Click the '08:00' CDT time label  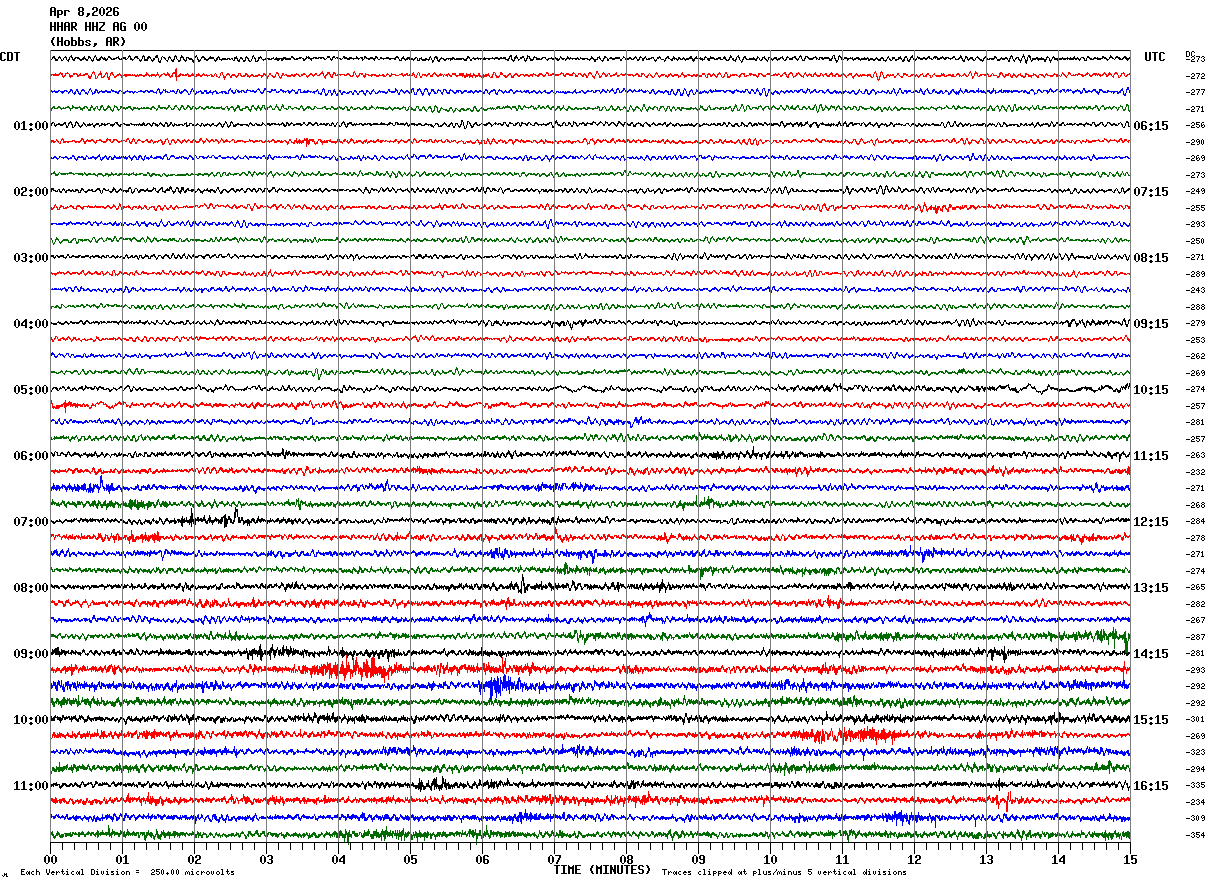coord(31,588)
